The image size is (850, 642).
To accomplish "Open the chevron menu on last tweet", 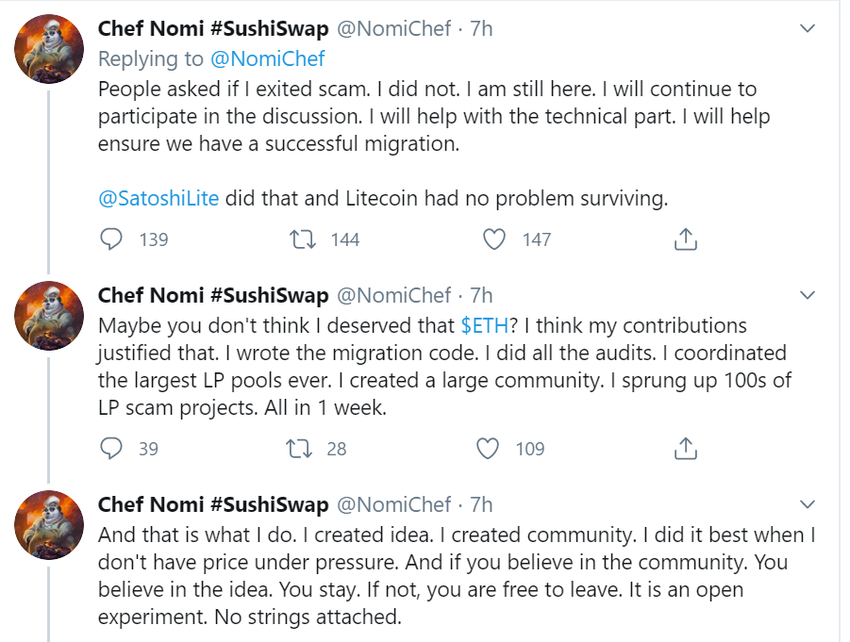I will tap(808, 505).
